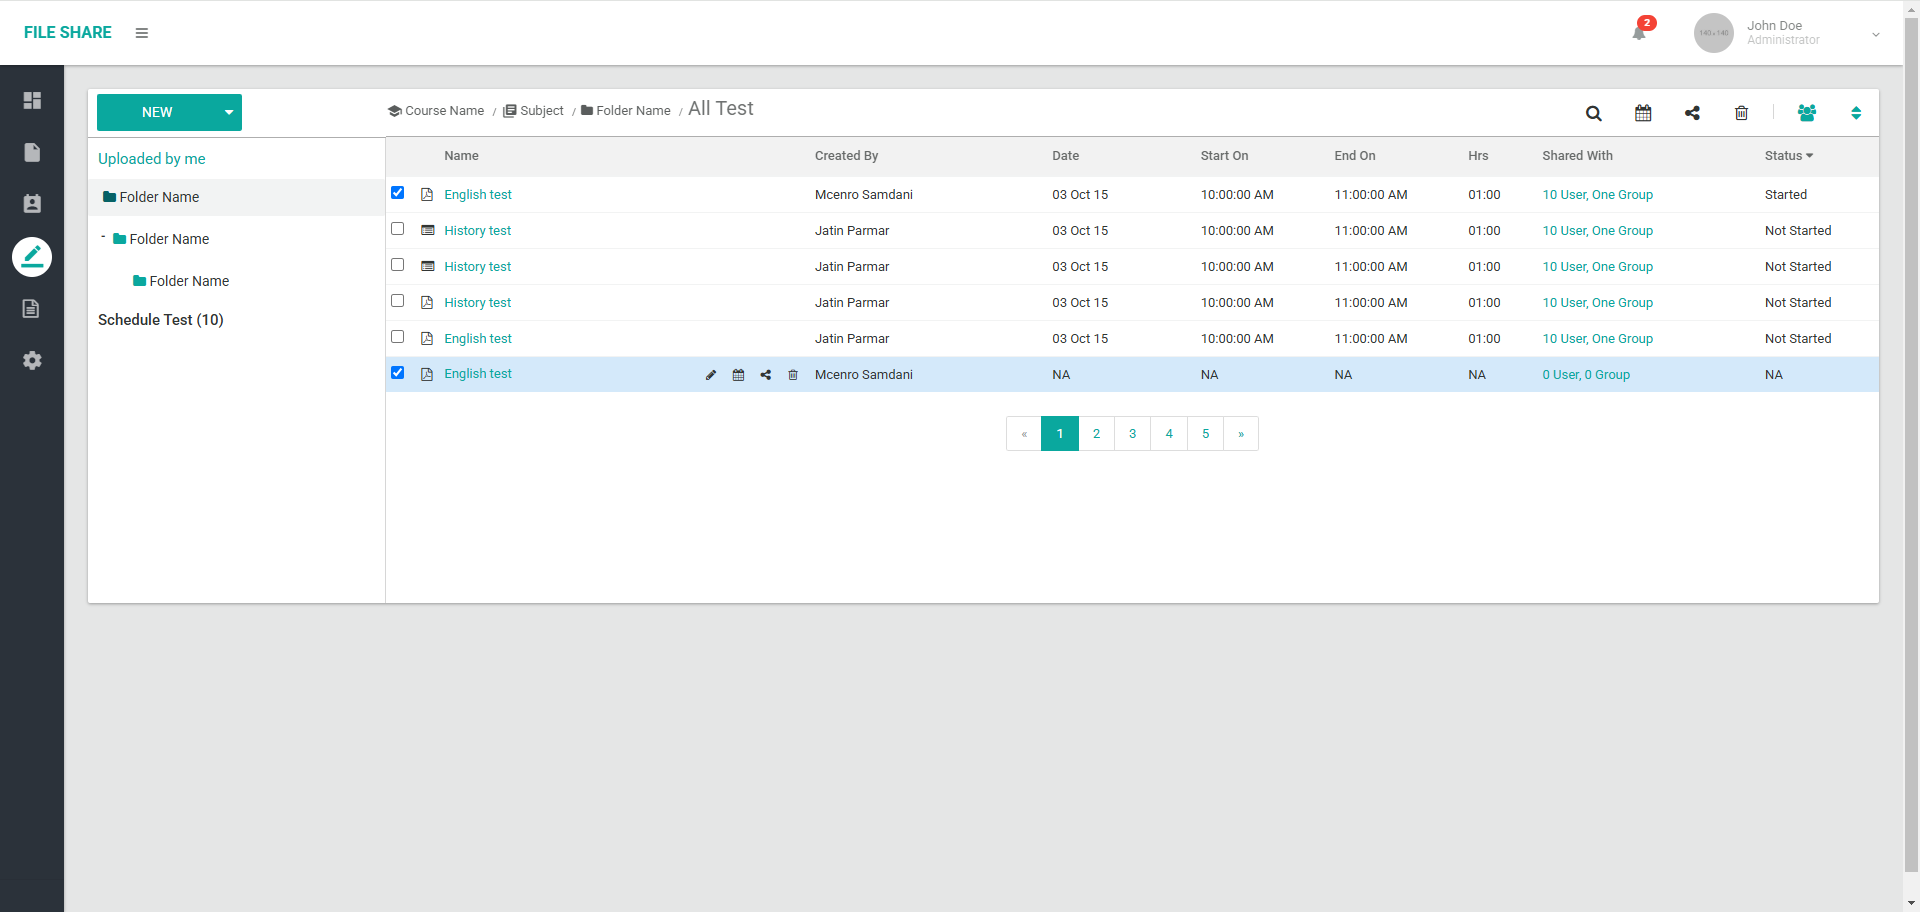Expand the John Doe profile menu

[x=1875, y=34]
